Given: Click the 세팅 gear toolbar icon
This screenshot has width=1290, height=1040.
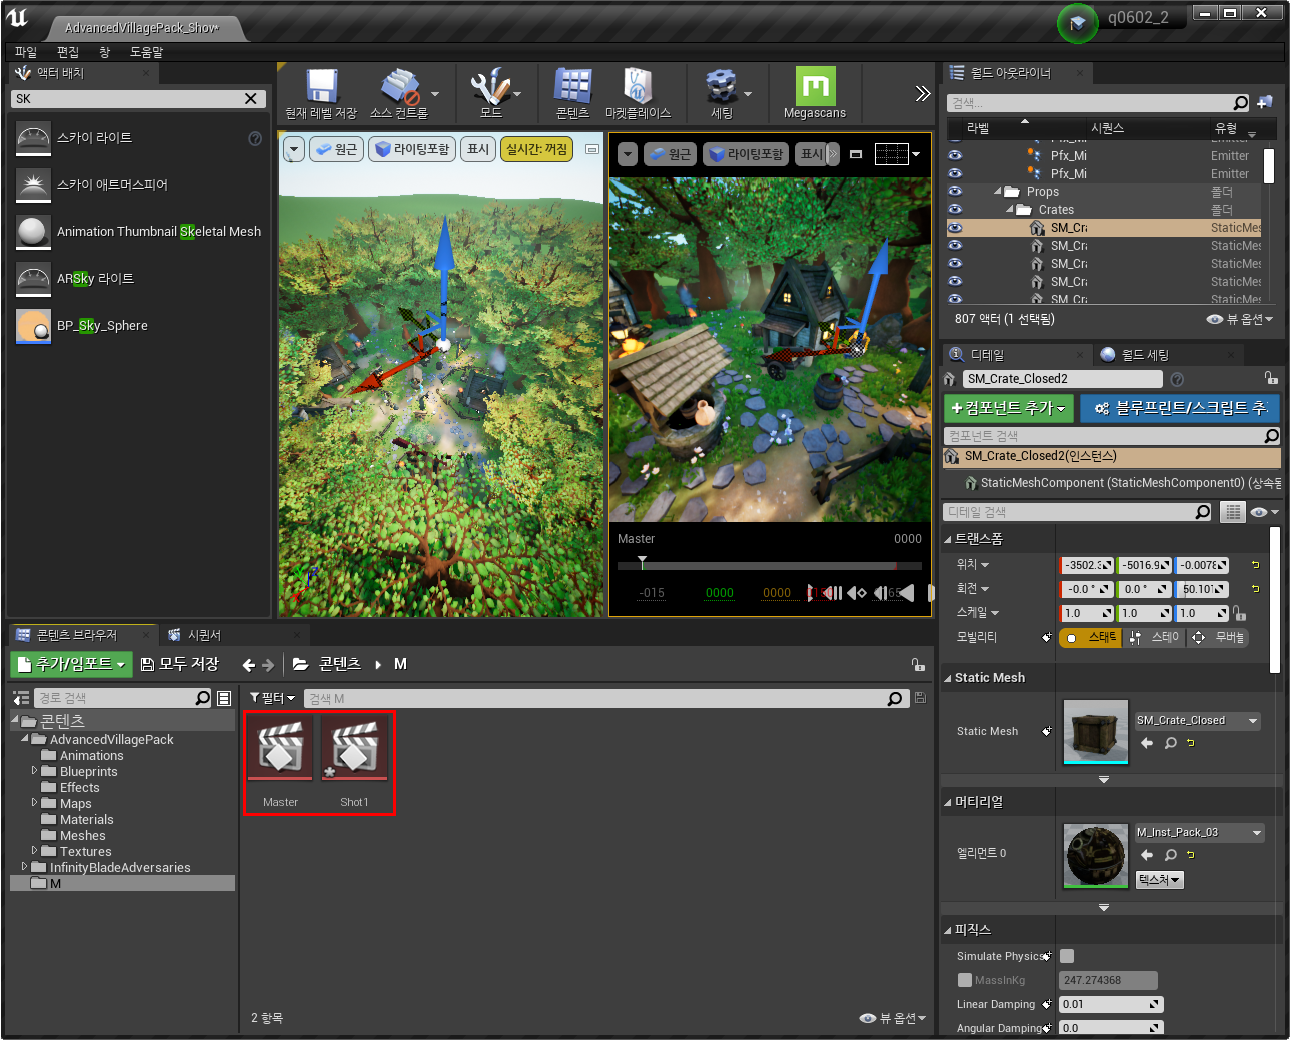Looking at the screenshot, I should (721, 86).
